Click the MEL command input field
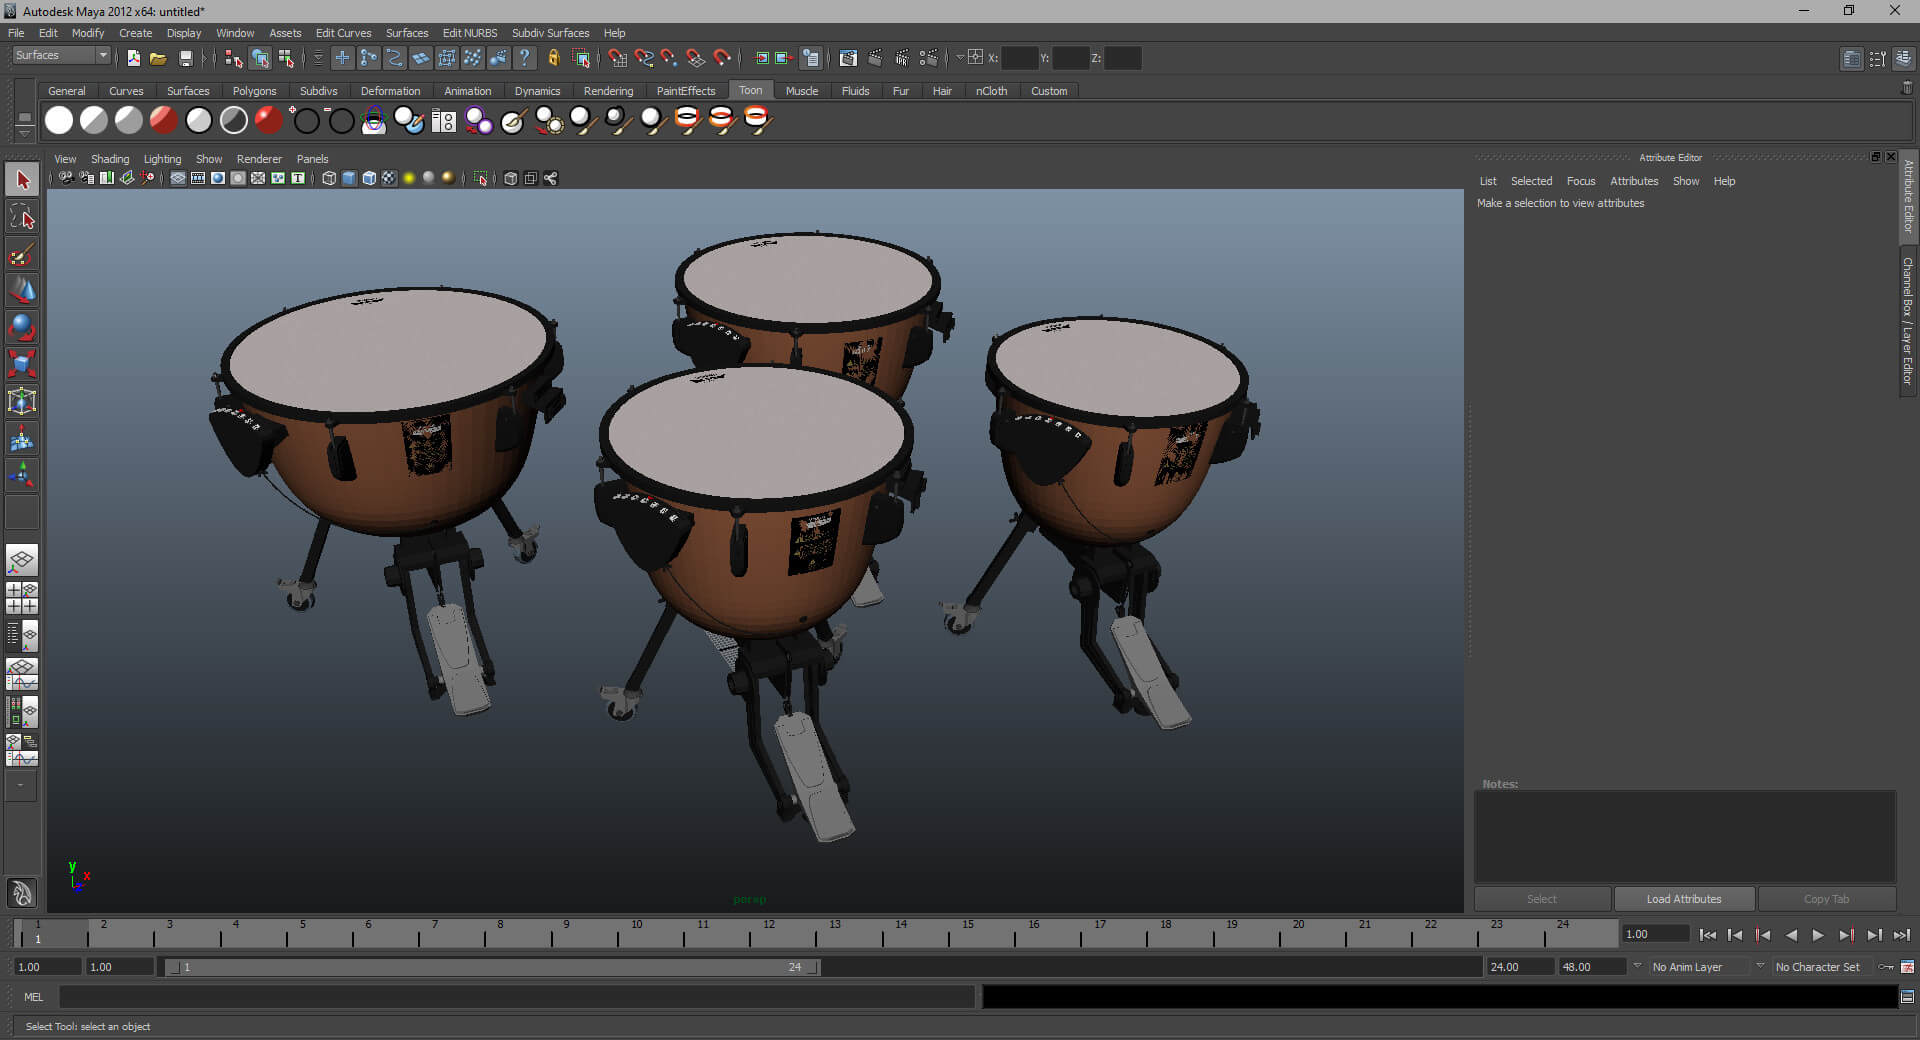 click(x=516, y=997)
